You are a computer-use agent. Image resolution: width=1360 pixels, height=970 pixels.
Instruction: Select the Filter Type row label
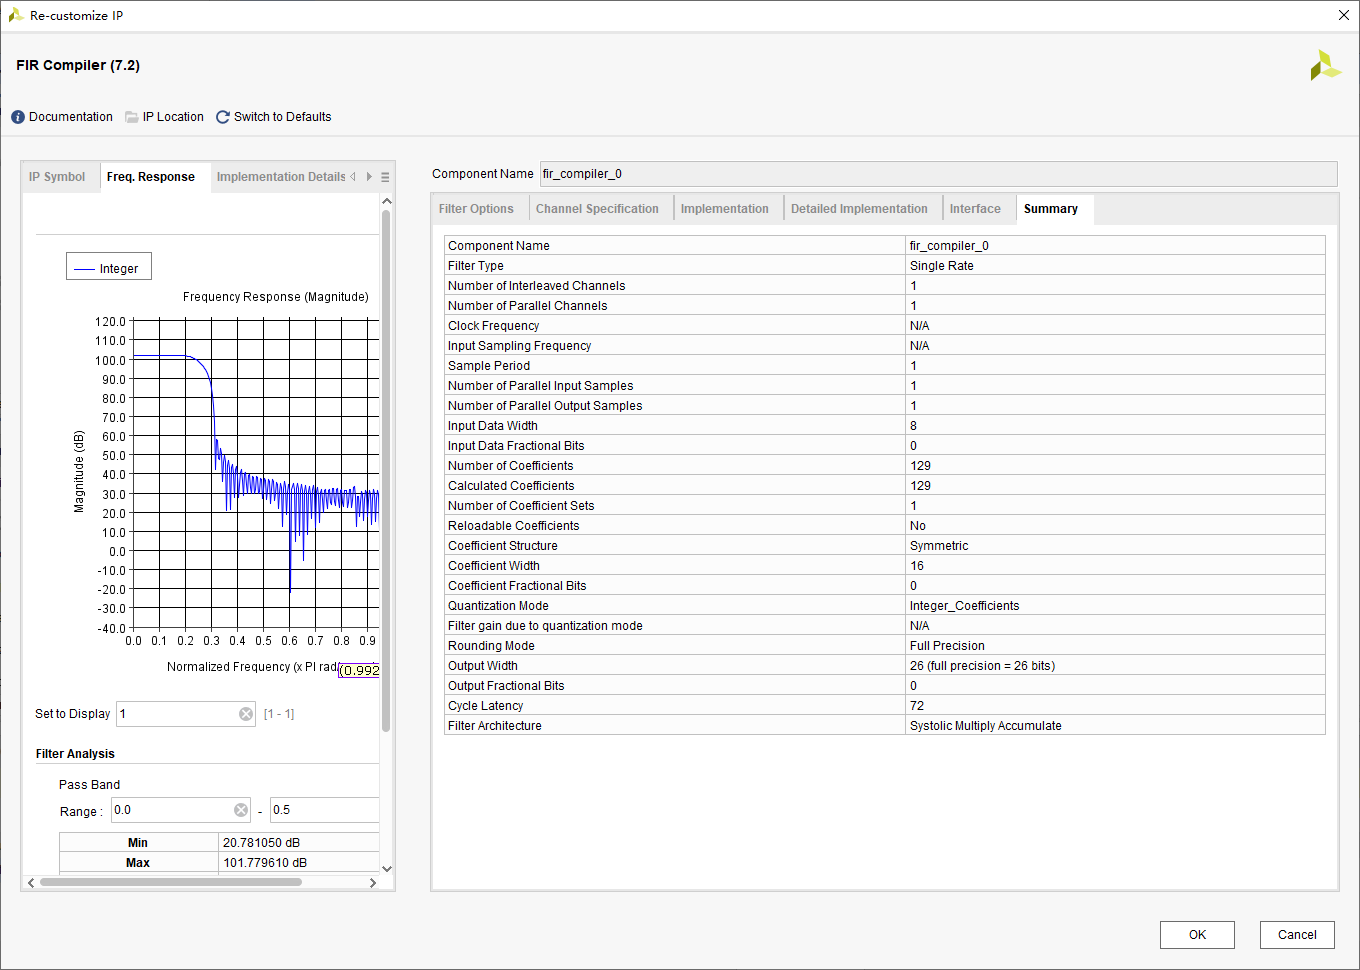pyautogui.click(x=476, y=266)
